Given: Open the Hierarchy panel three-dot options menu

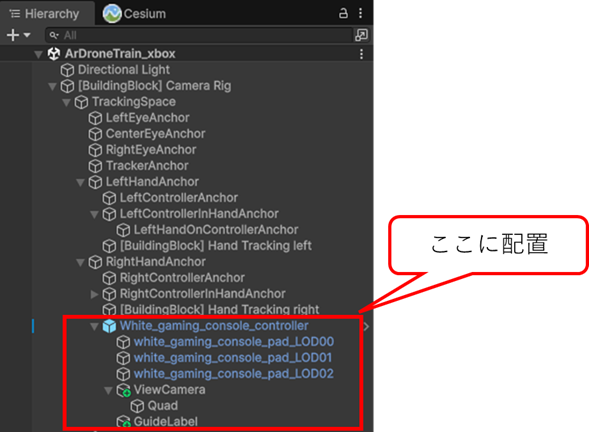Looking at the screenshot, I should [361, 14].
